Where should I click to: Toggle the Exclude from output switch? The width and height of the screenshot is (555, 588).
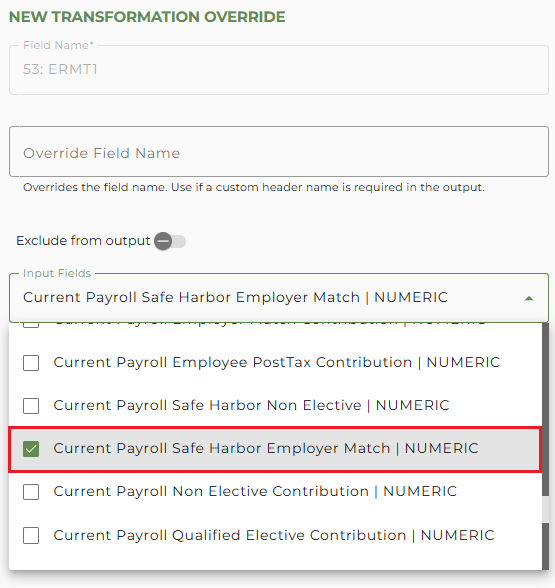point(170,241)
